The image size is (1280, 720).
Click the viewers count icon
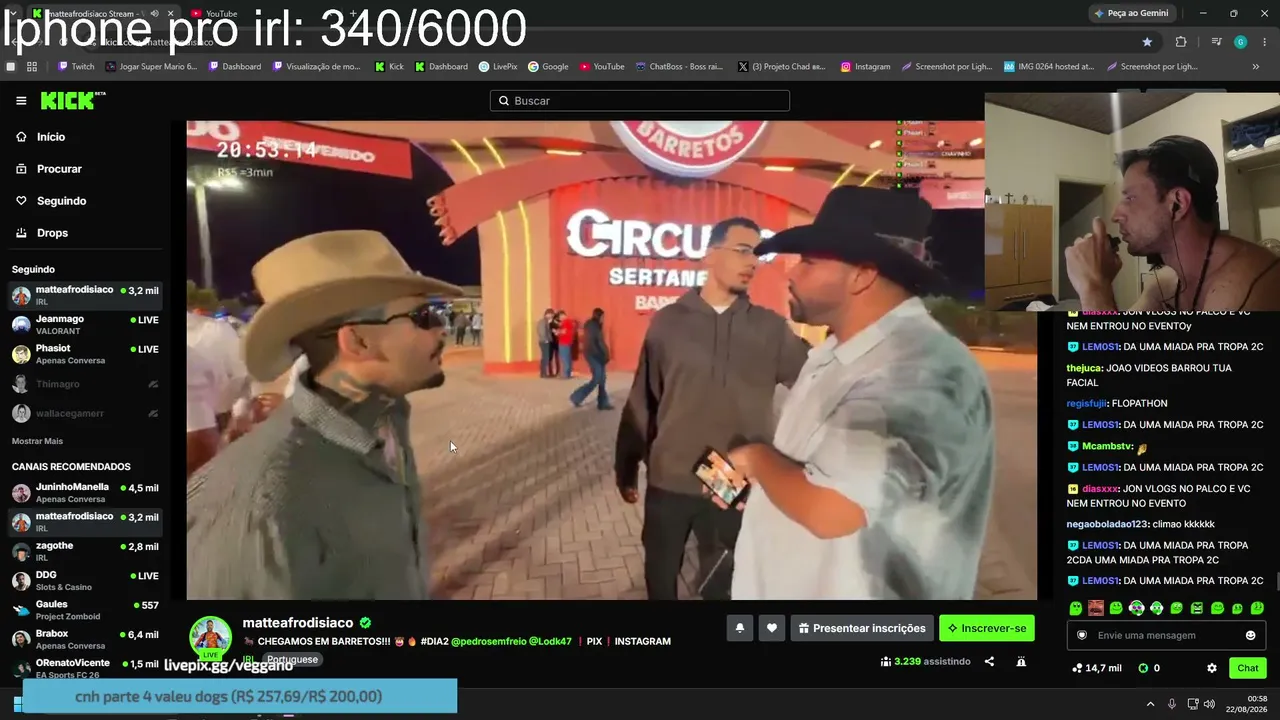pos(886,661)
